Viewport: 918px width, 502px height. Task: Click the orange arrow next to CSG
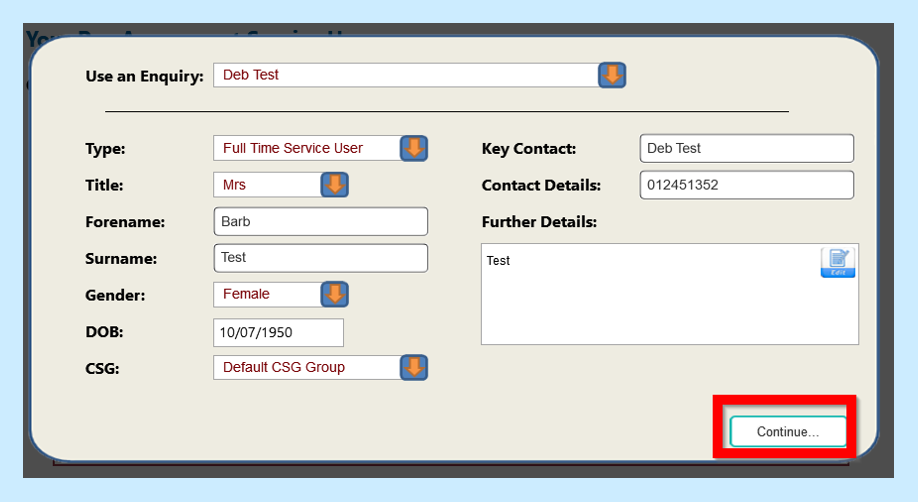click(414, 367)
